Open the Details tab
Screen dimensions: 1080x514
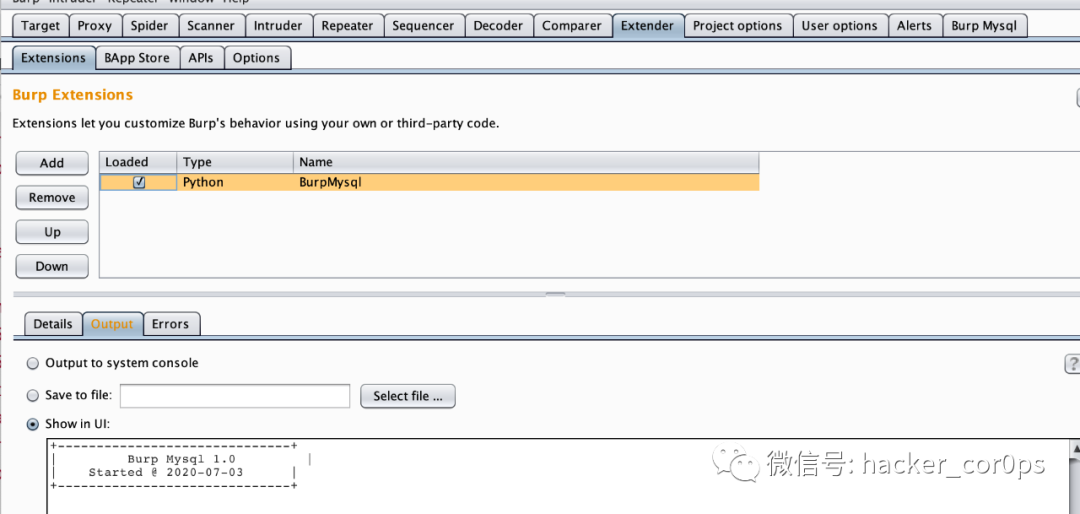(x=53, y=324)
